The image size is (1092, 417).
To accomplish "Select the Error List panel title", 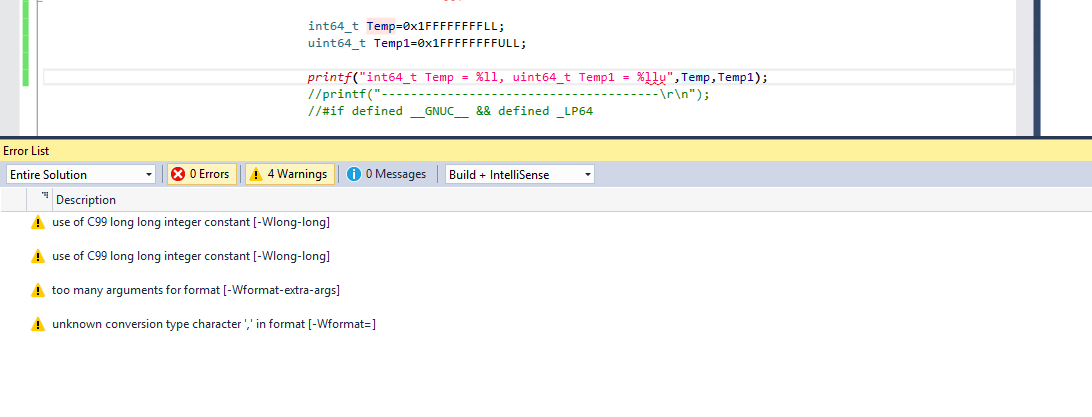I will pyautogui.click(x=26, y=150).
